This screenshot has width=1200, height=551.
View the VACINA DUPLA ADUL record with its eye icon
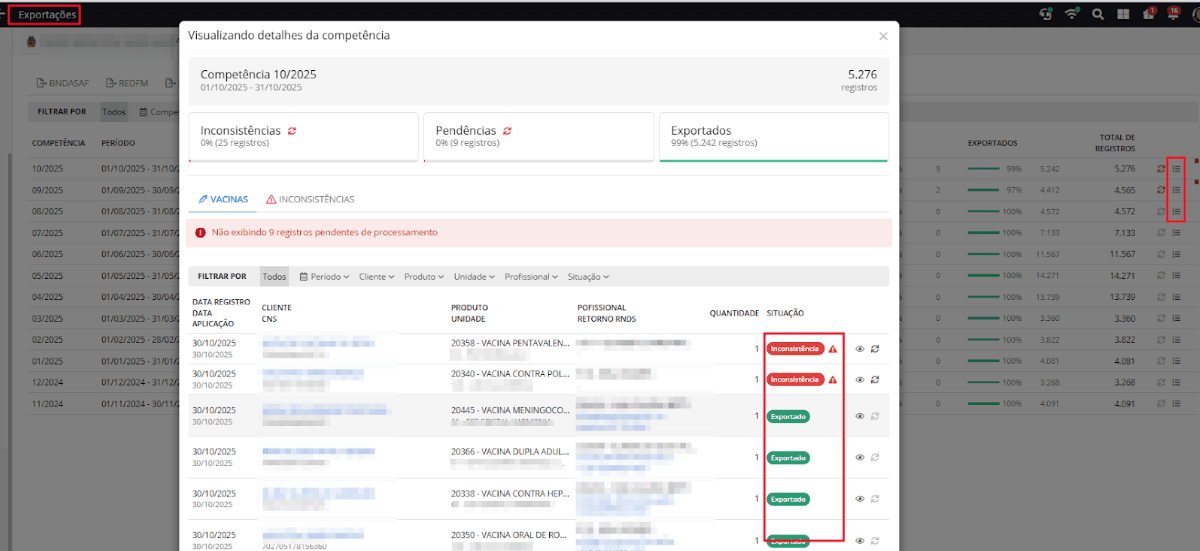click(x=859, y=457)
